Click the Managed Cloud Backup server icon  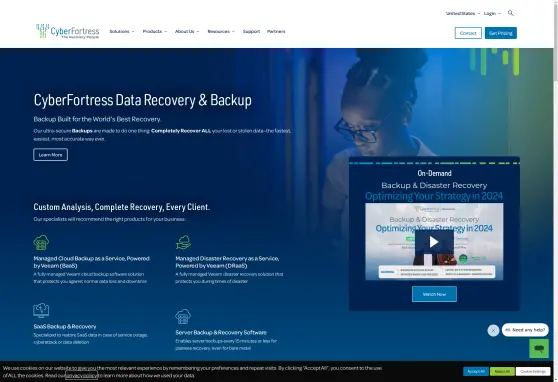tap(41, 242)
